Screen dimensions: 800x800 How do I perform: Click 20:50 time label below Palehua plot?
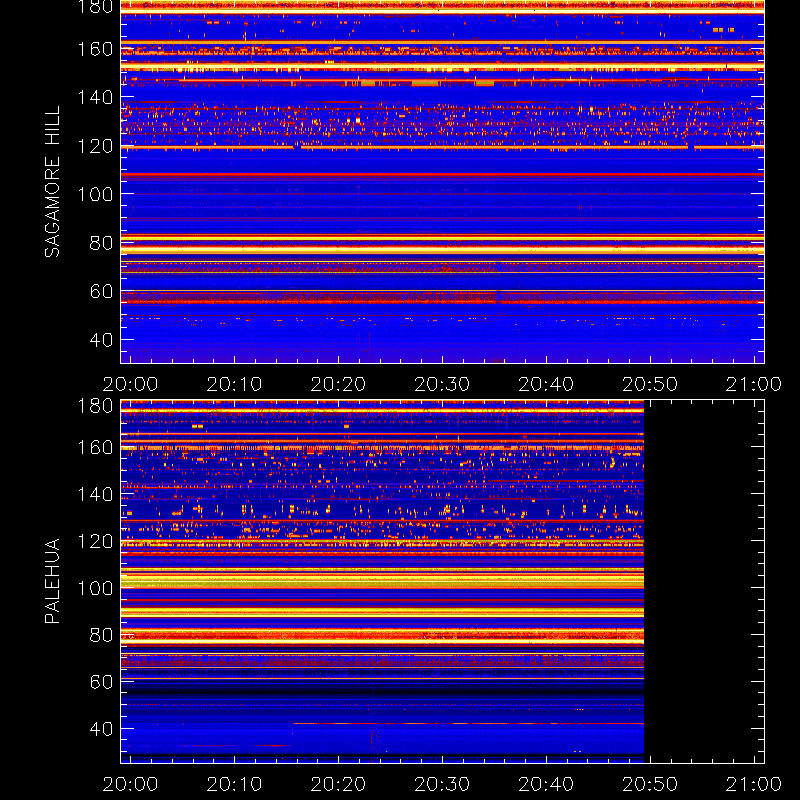click(650, 784)
